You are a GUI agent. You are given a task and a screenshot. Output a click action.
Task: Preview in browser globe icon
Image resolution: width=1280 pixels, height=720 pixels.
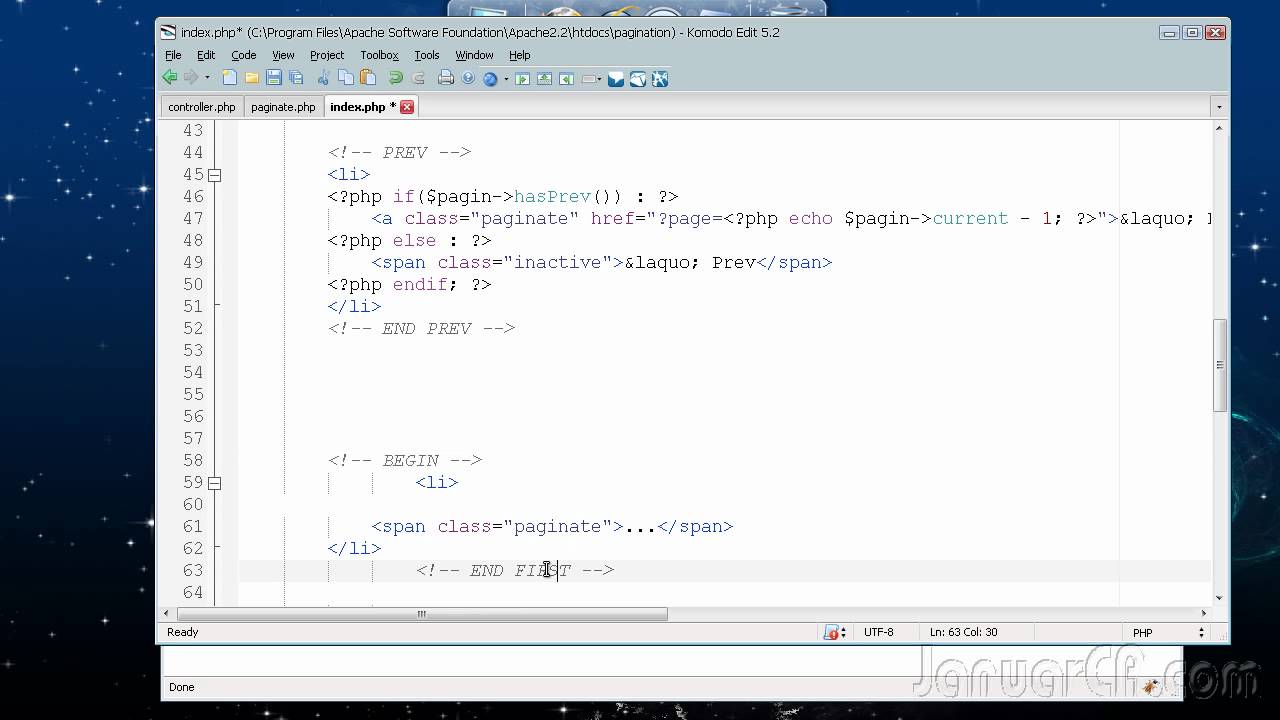tap(490, 79)
